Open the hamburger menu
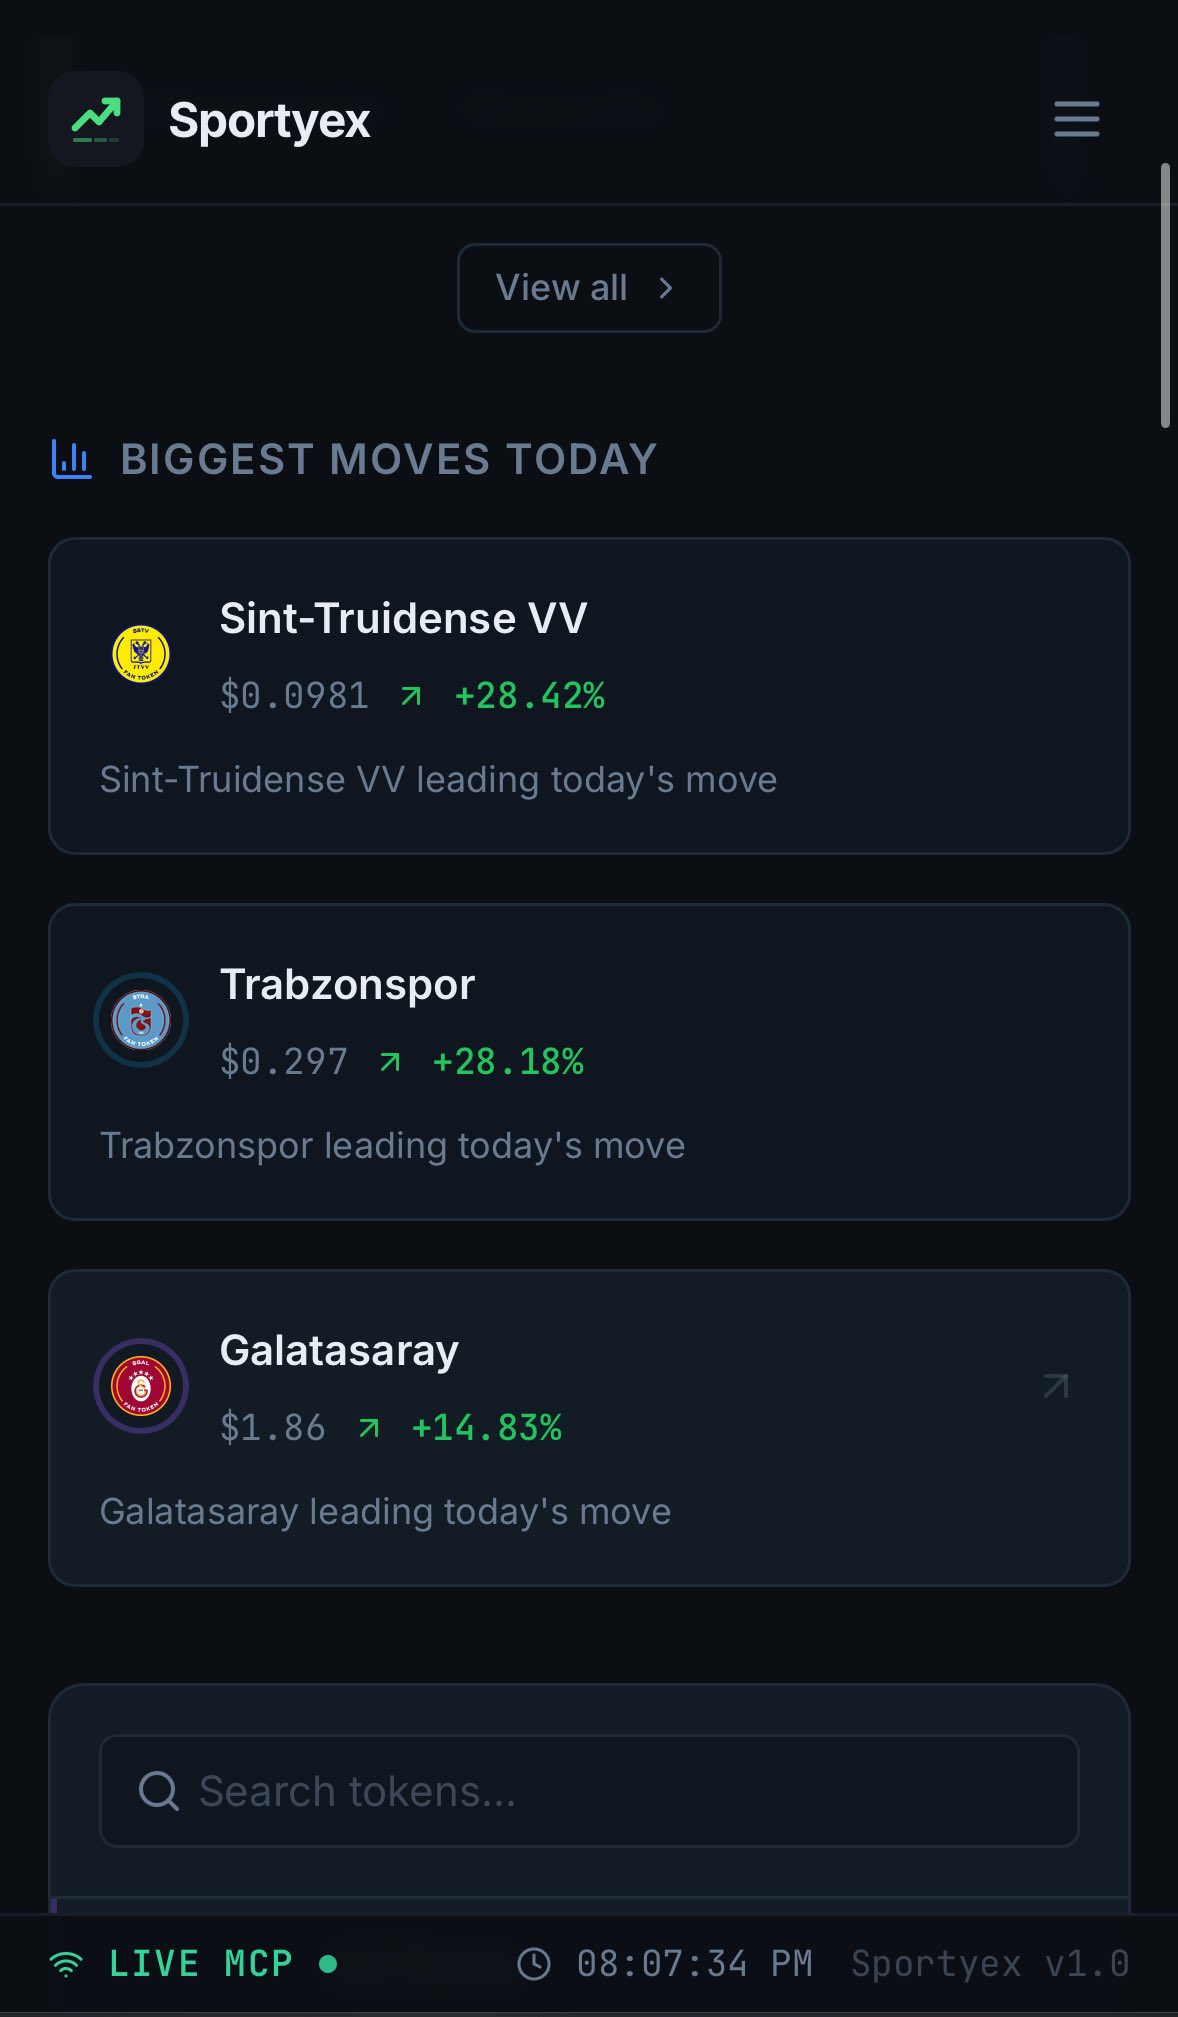This screenshot has height=2017, width=1178. pyautogui.click(x=1076, y=119)
